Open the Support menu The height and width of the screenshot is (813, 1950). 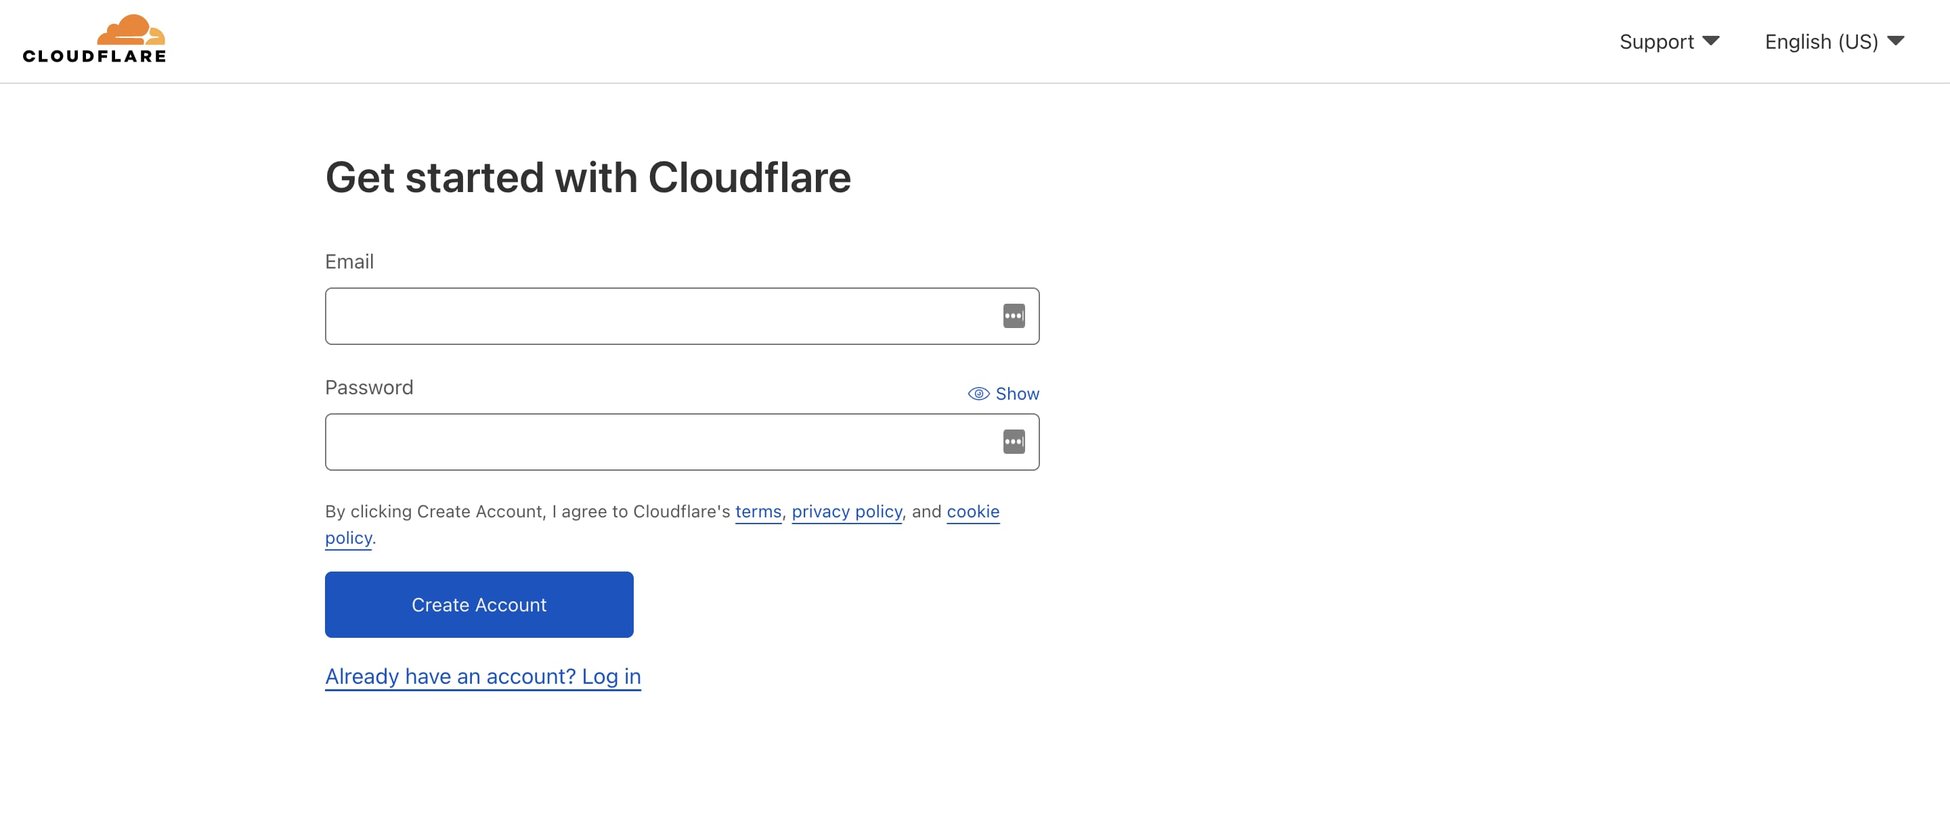[x=1656, y=42]
